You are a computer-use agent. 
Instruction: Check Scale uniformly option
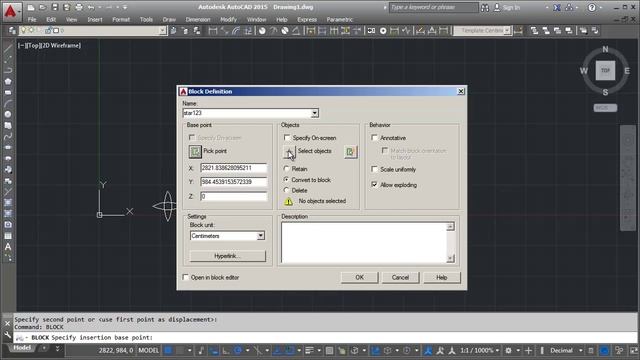374,169
